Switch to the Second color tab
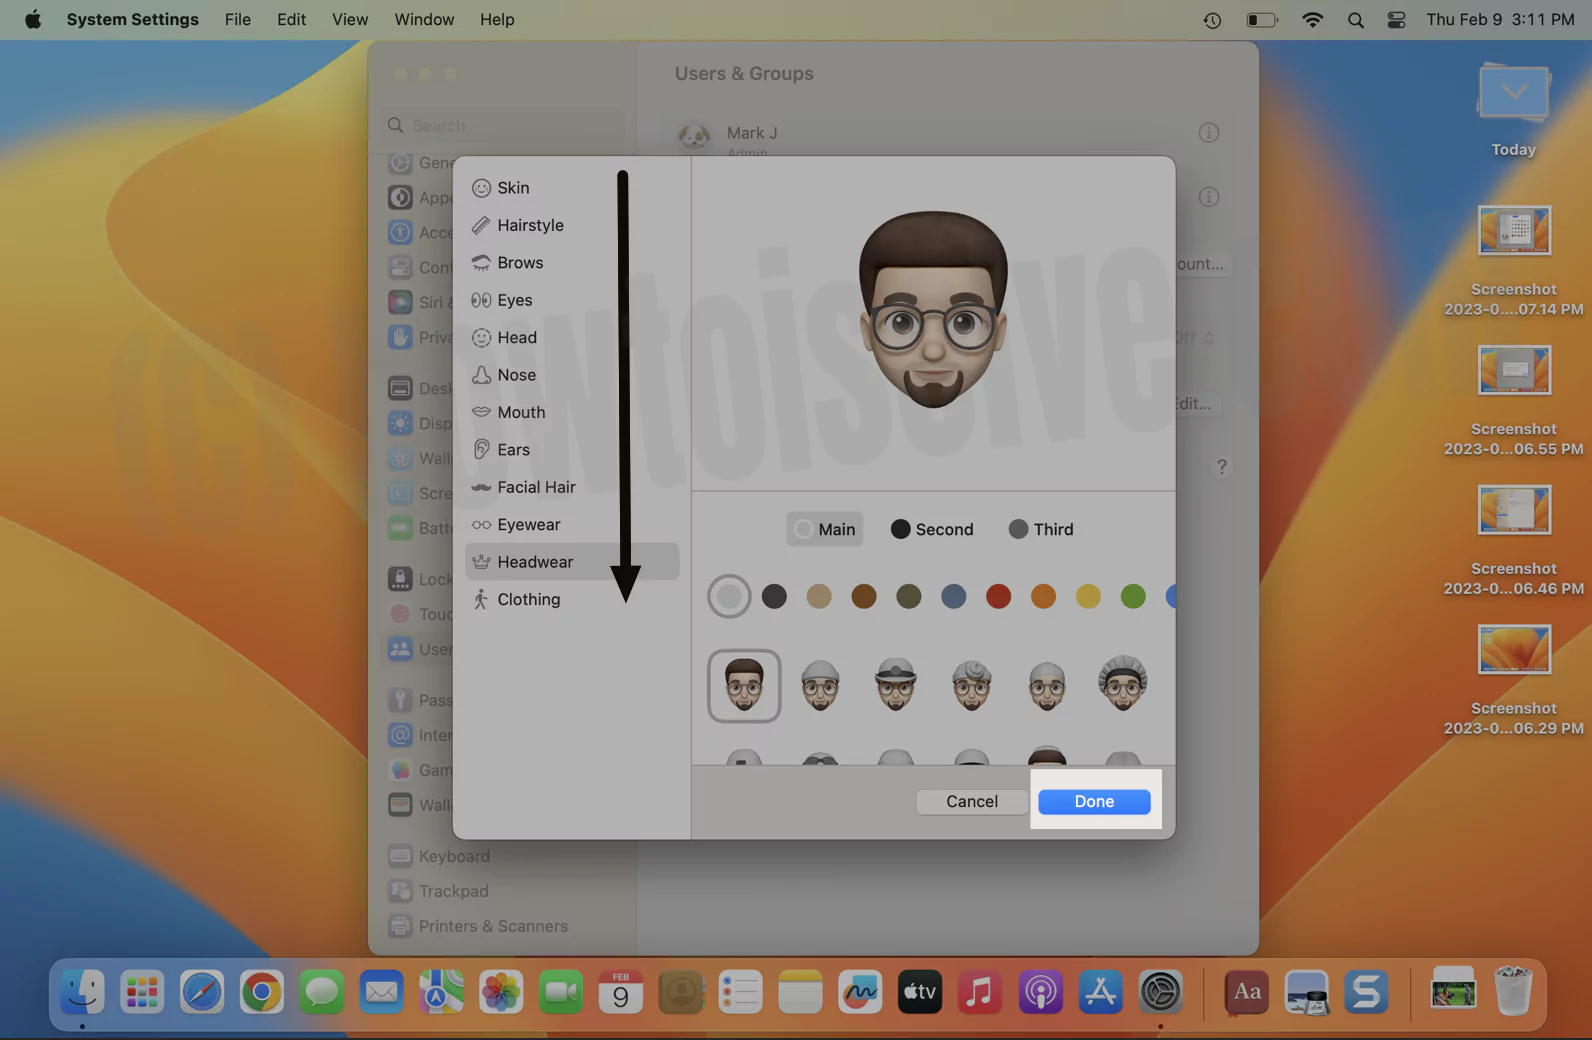The image size is (1592, 1040). [932, 529]
